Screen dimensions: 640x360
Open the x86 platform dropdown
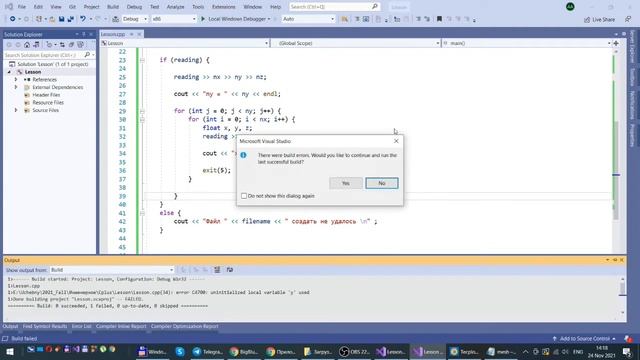173,19
